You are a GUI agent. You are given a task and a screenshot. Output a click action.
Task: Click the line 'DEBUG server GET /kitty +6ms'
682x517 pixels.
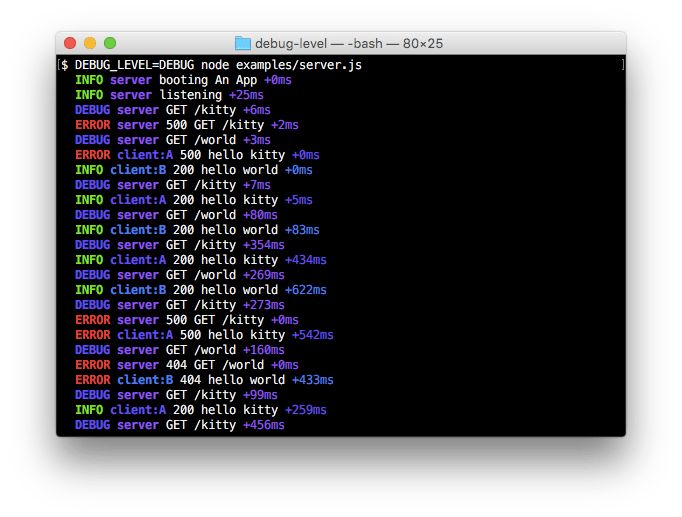click(x=173, y=110)
